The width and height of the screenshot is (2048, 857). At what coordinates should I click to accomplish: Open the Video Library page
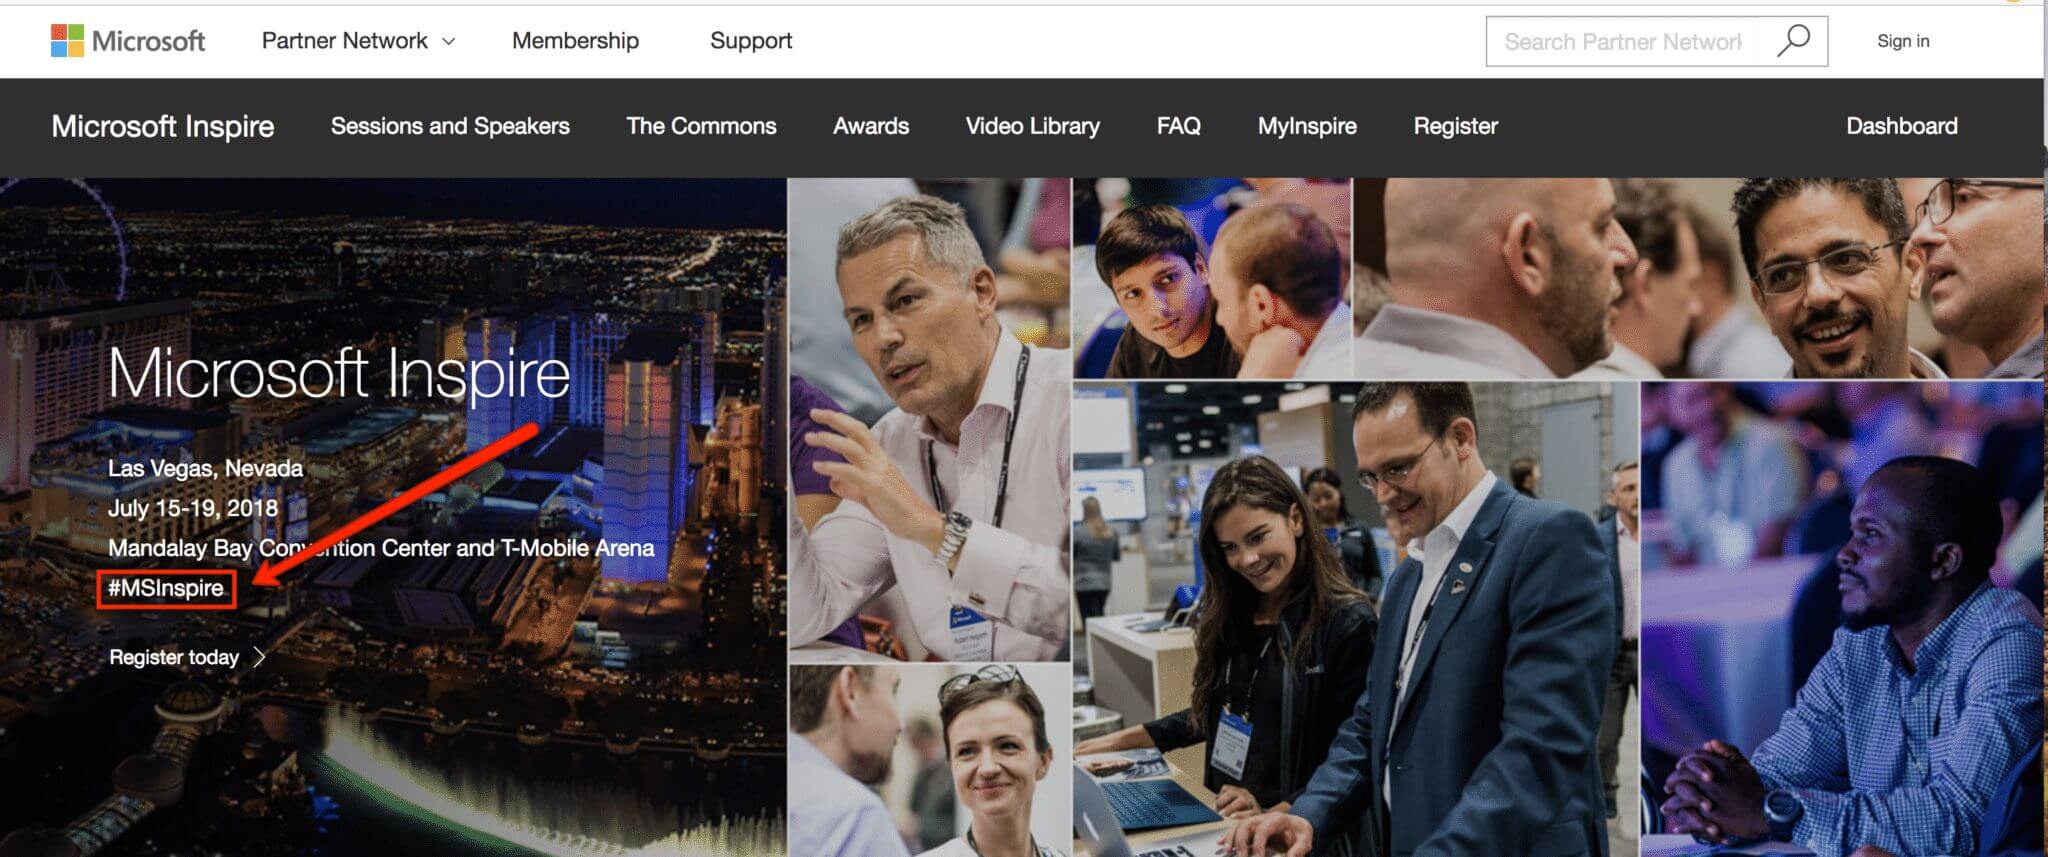coord(1033,126)
